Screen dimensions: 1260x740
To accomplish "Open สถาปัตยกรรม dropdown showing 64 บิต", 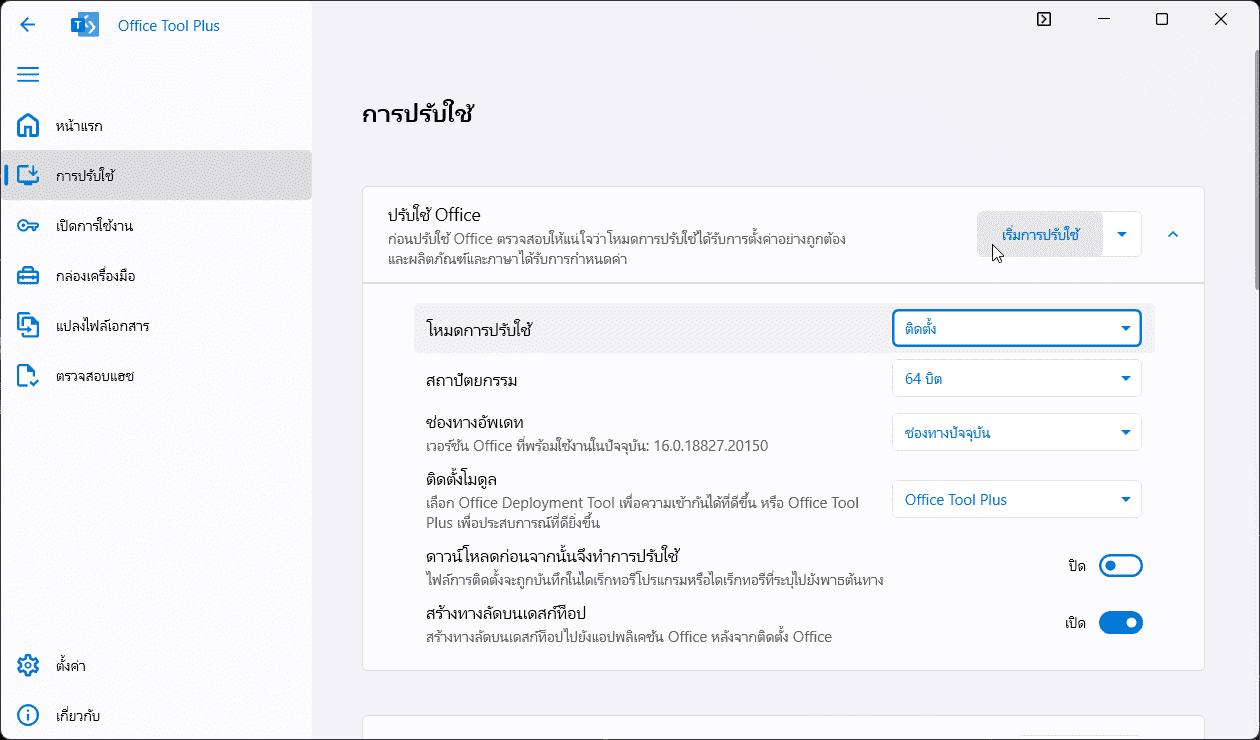I will tap(1016, 379).
